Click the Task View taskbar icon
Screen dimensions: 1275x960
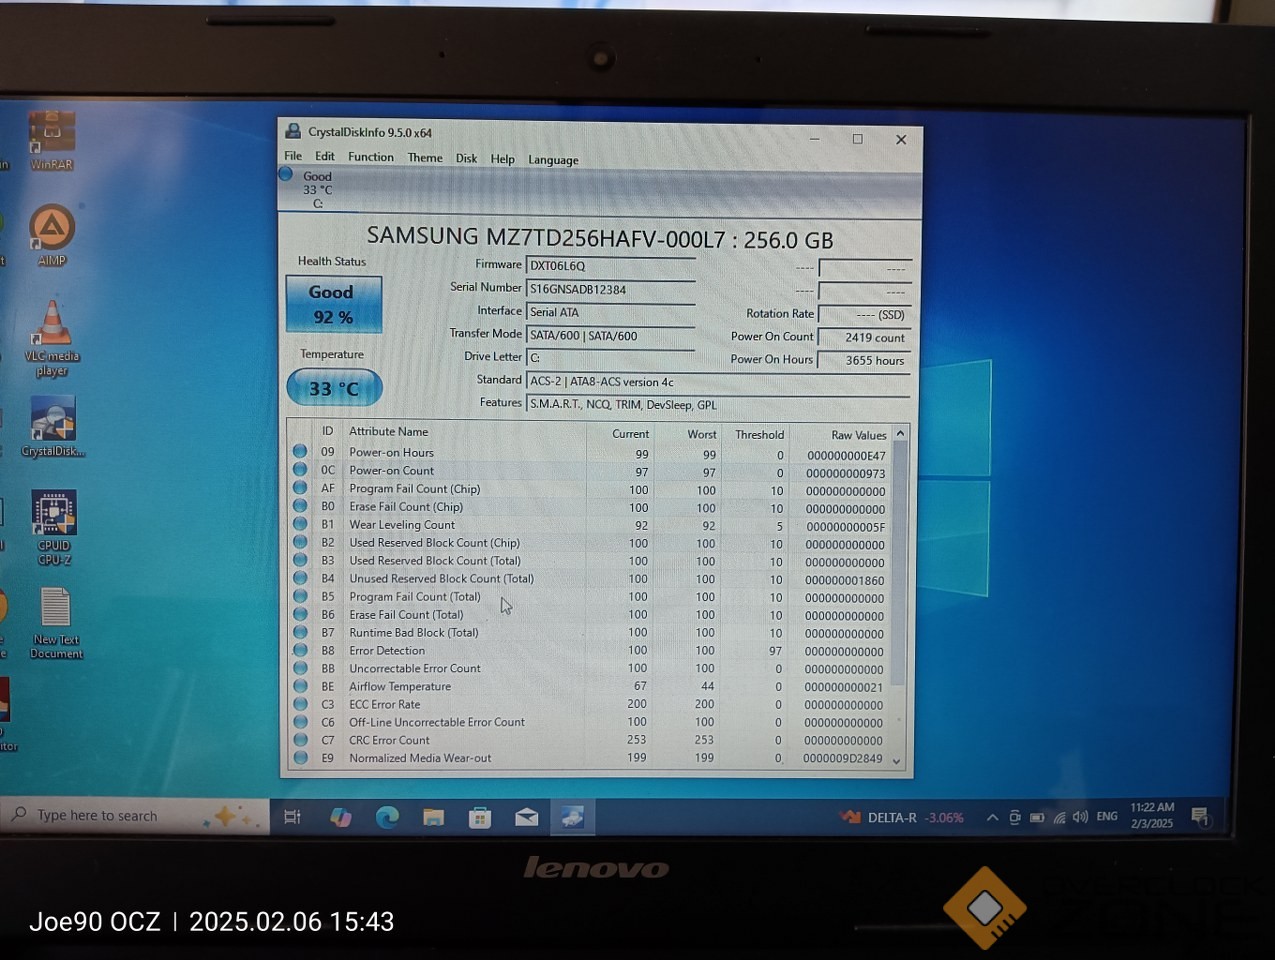pyautogui.click(x=292, y=817)
